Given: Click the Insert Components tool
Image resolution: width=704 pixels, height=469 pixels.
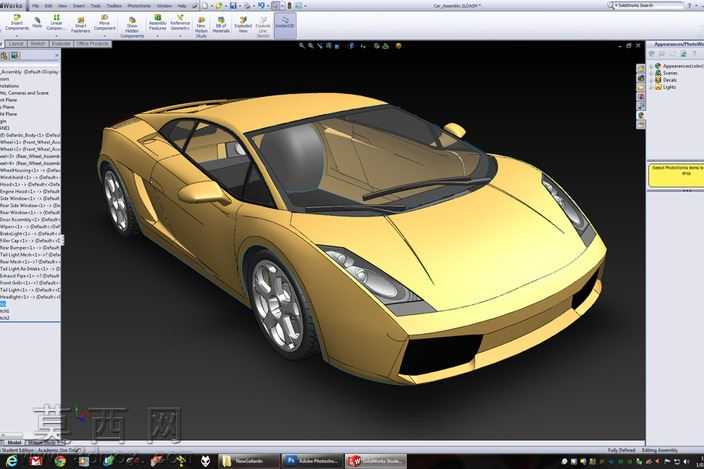Looking at the screenshot, I should [x=17, y=22].
